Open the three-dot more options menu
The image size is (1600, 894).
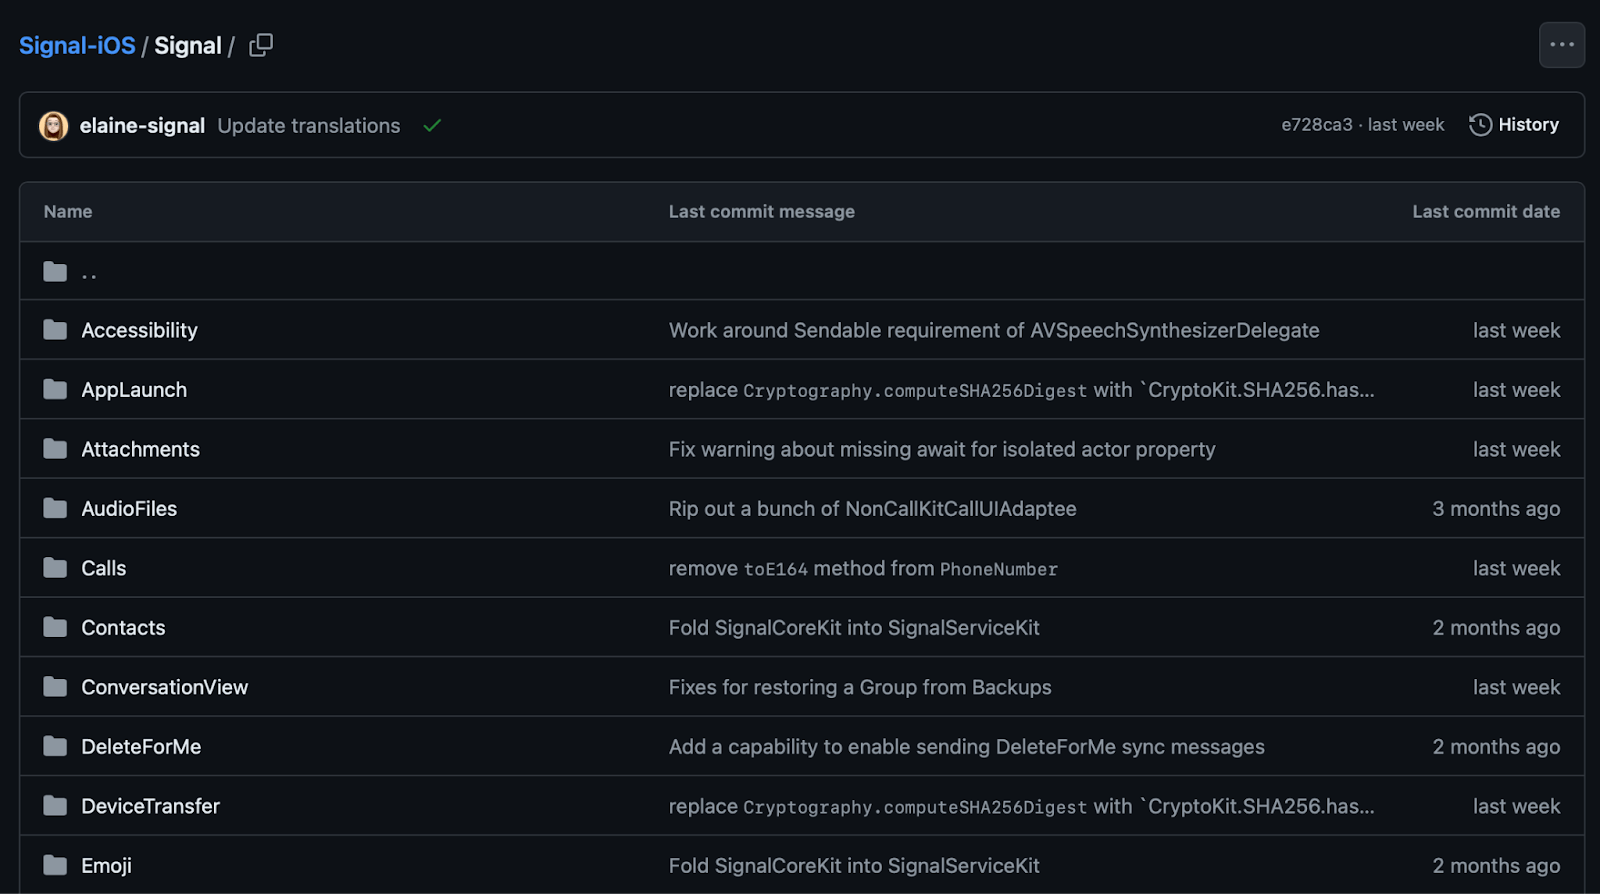click(x=1561, y=45)
